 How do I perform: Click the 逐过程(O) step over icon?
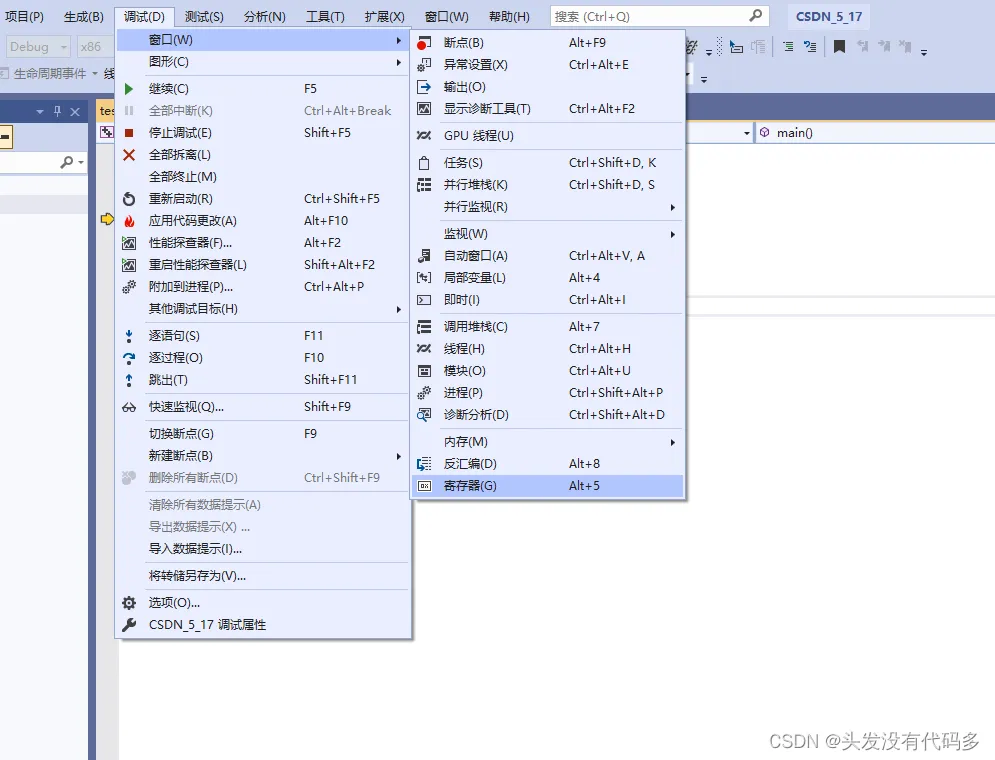coord(129,358)
